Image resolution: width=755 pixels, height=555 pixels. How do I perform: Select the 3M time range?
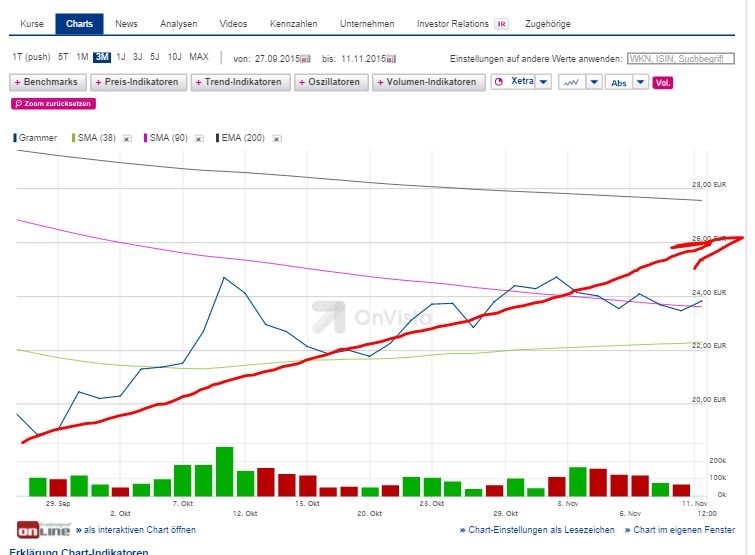[x=101, y=57]
